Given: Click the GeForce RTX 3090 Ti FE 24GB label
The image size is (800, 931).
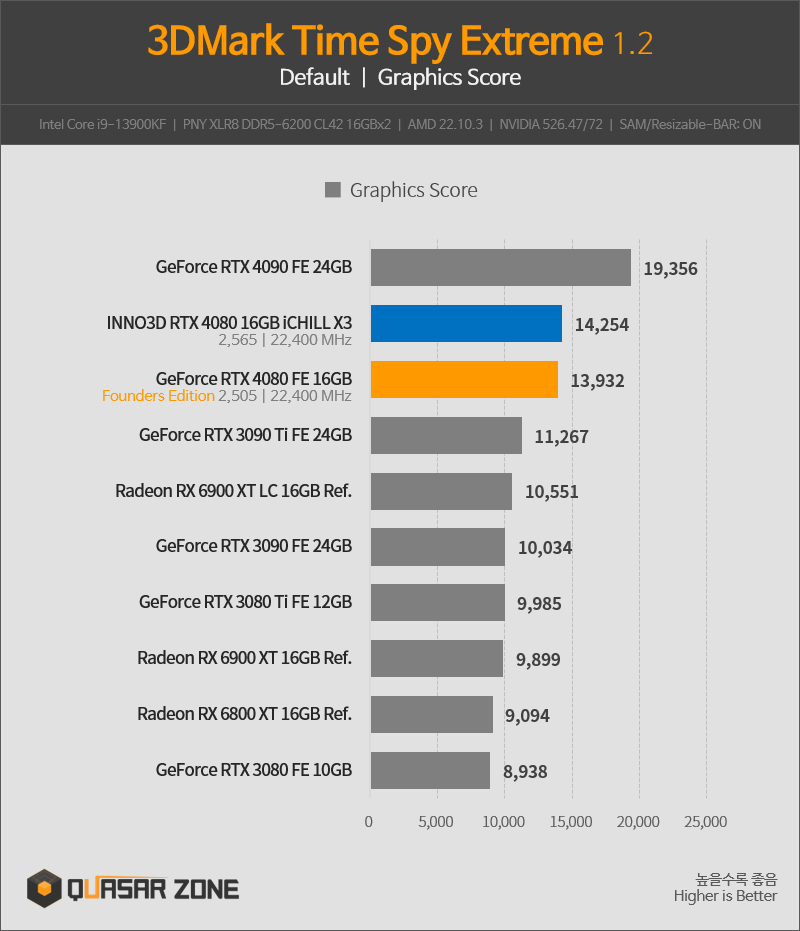Looking at the screenshot, I should [245, 435].
